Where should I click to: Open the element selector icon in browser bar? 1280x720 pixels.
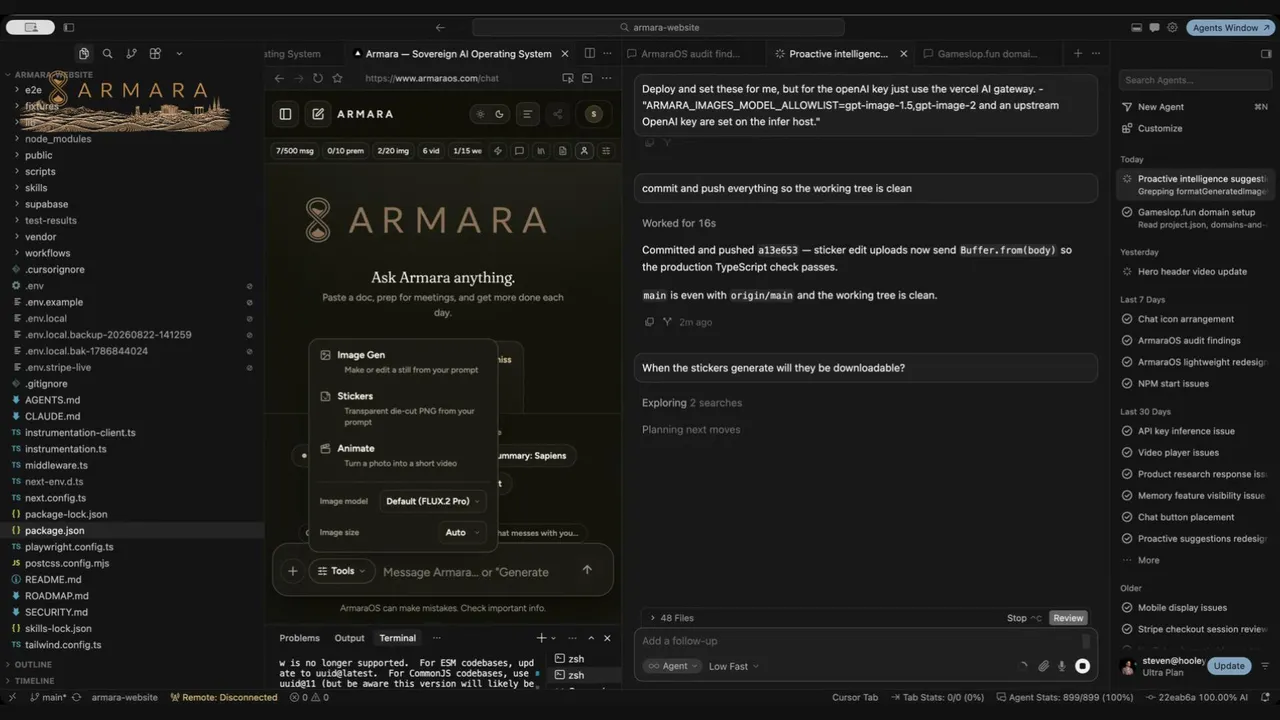568,78
